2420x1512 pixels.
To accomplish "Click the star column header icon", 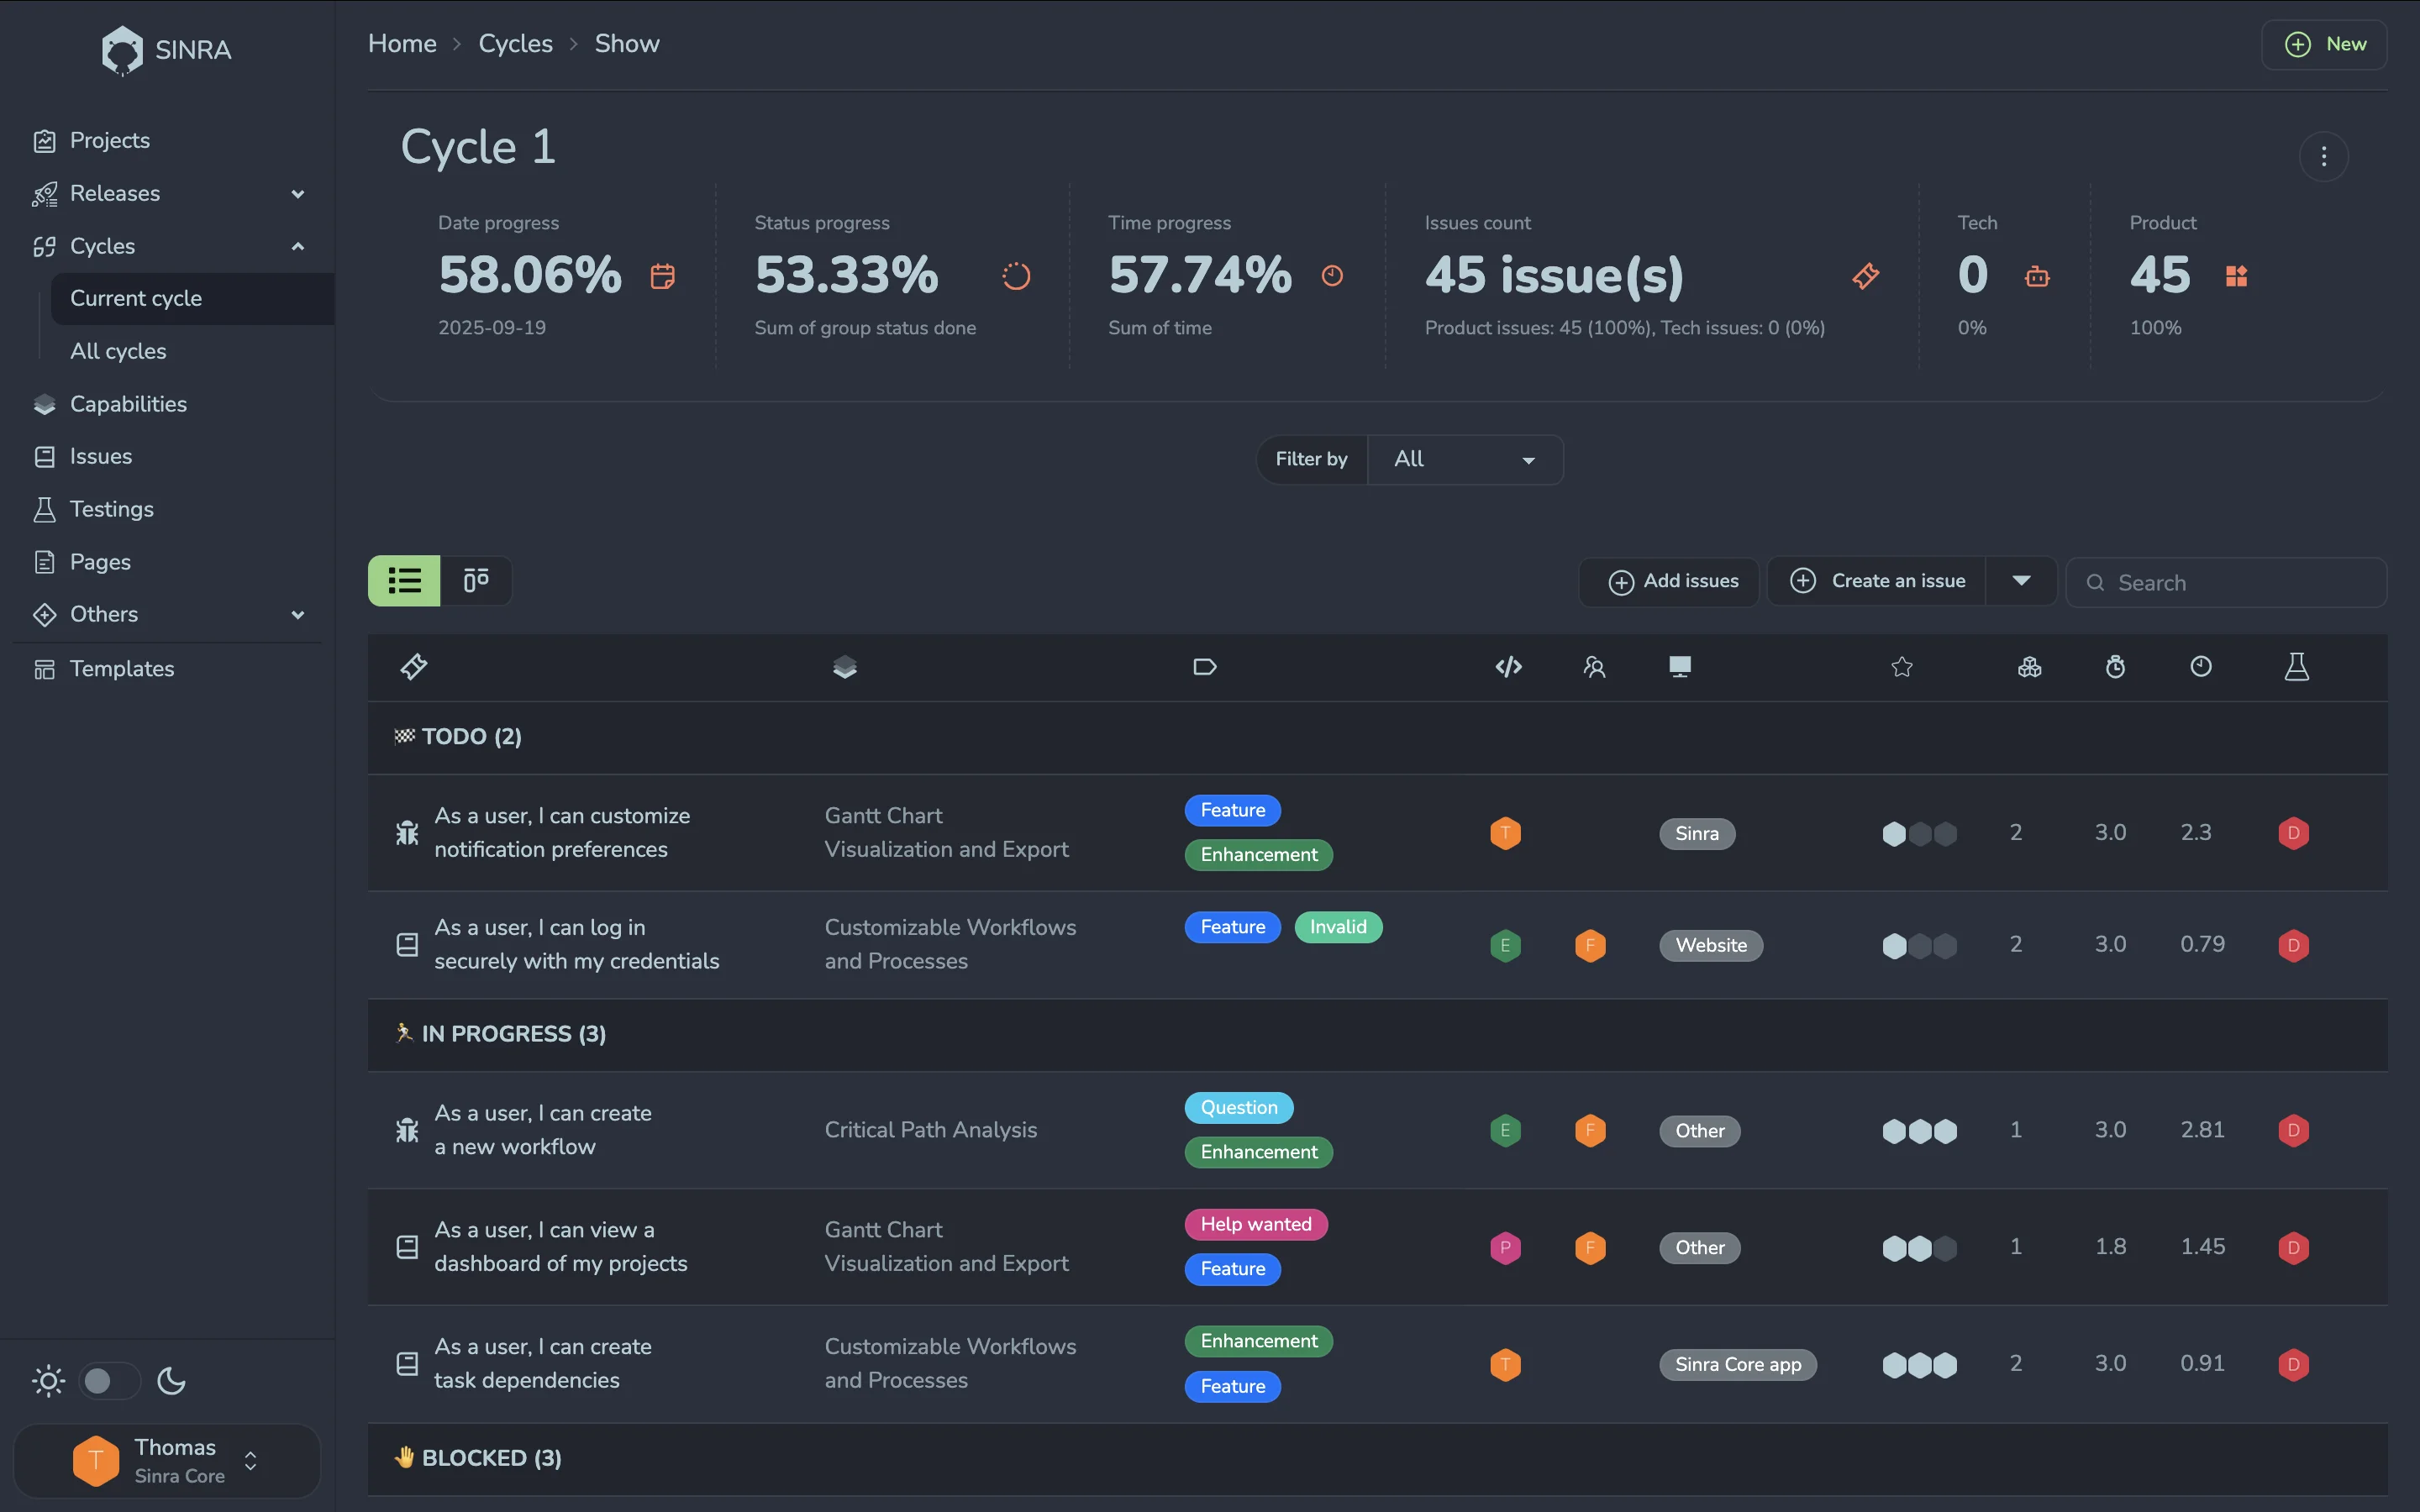I will click(1901, 666).
